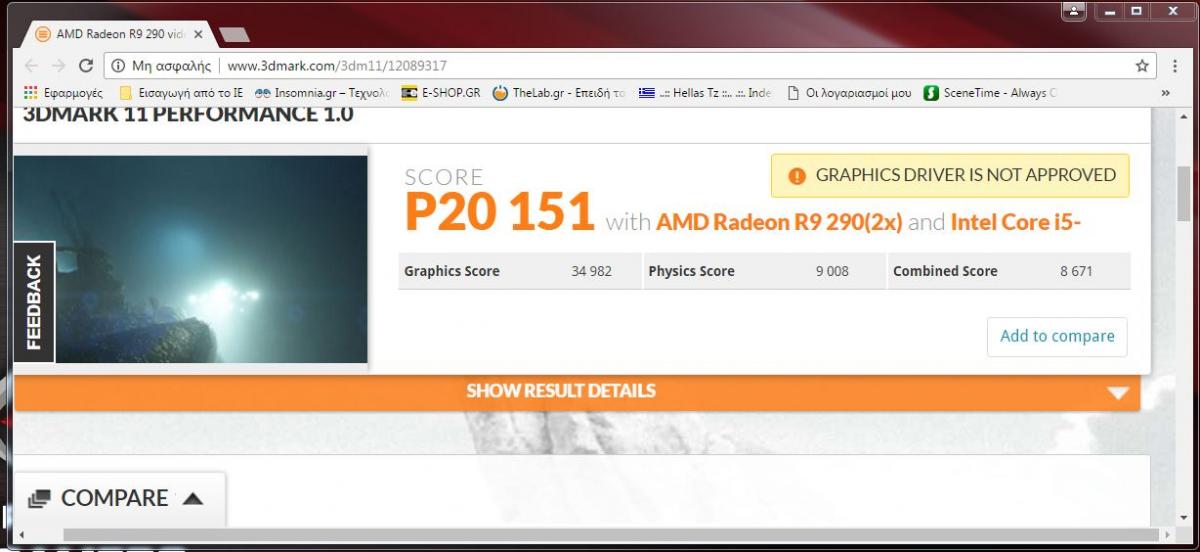The width and height of the screenshot is (1200, 552).
Task: Click the underwater benchmark thumbnail image
Action: tap(191, 259)
